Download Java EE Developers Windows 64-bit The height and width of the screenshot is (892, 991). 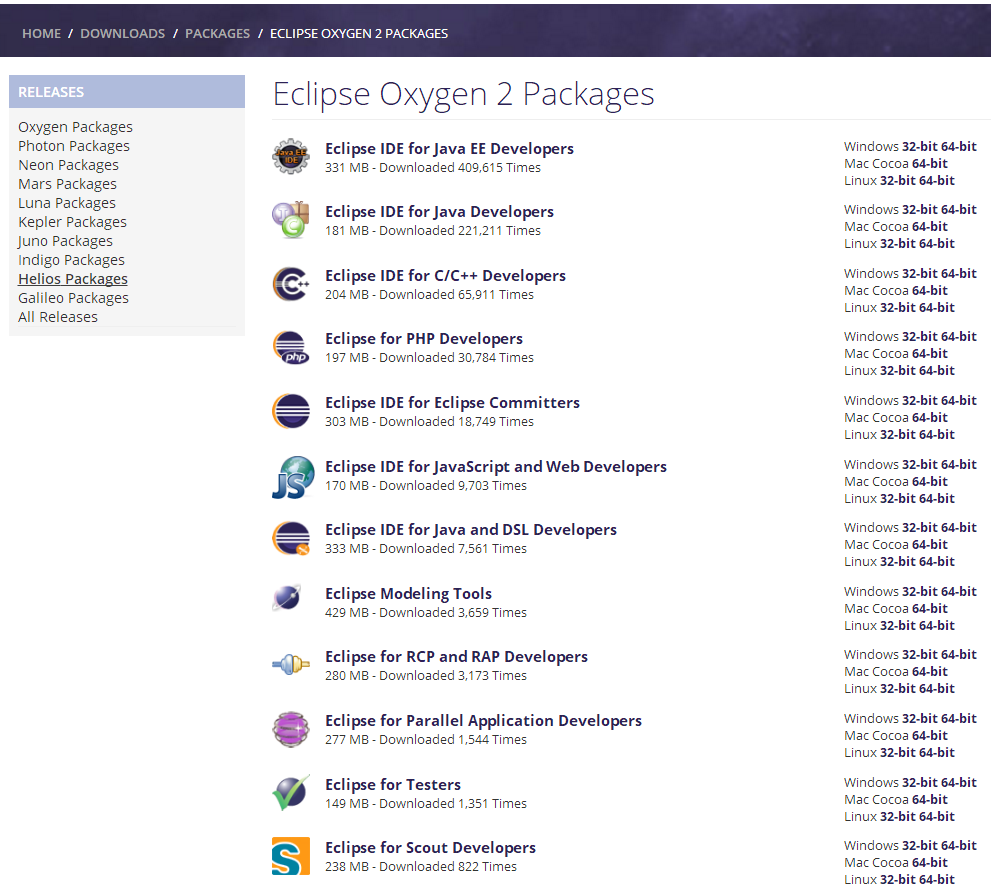point(959,147)
